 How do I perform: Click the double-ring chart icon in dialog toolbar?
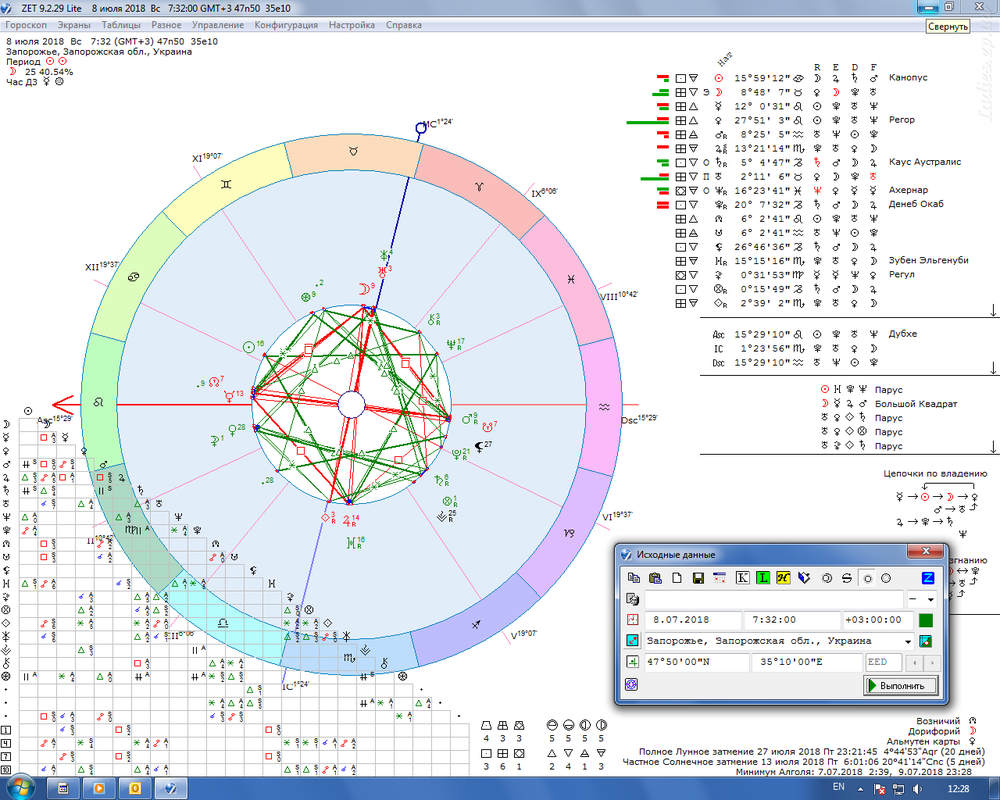coord(827,578)
